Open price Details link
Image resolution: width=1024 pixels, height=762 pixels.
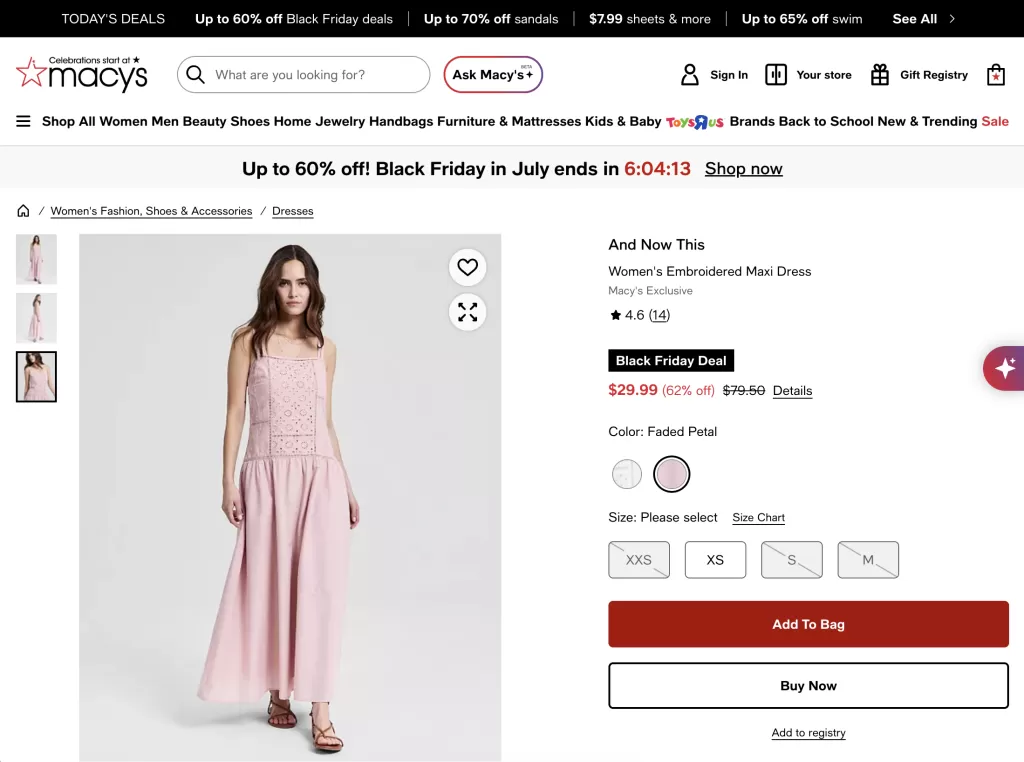pos(792,390)
